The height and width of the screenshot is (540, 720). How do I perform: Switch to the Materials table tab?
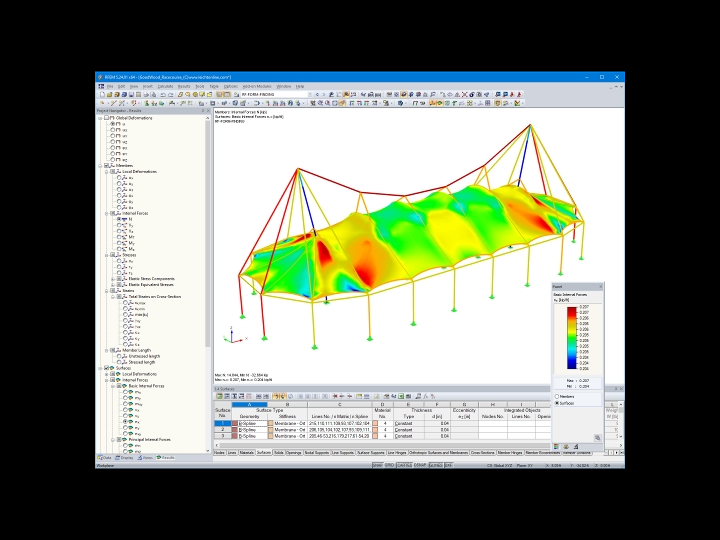click(x=247, y=453)
